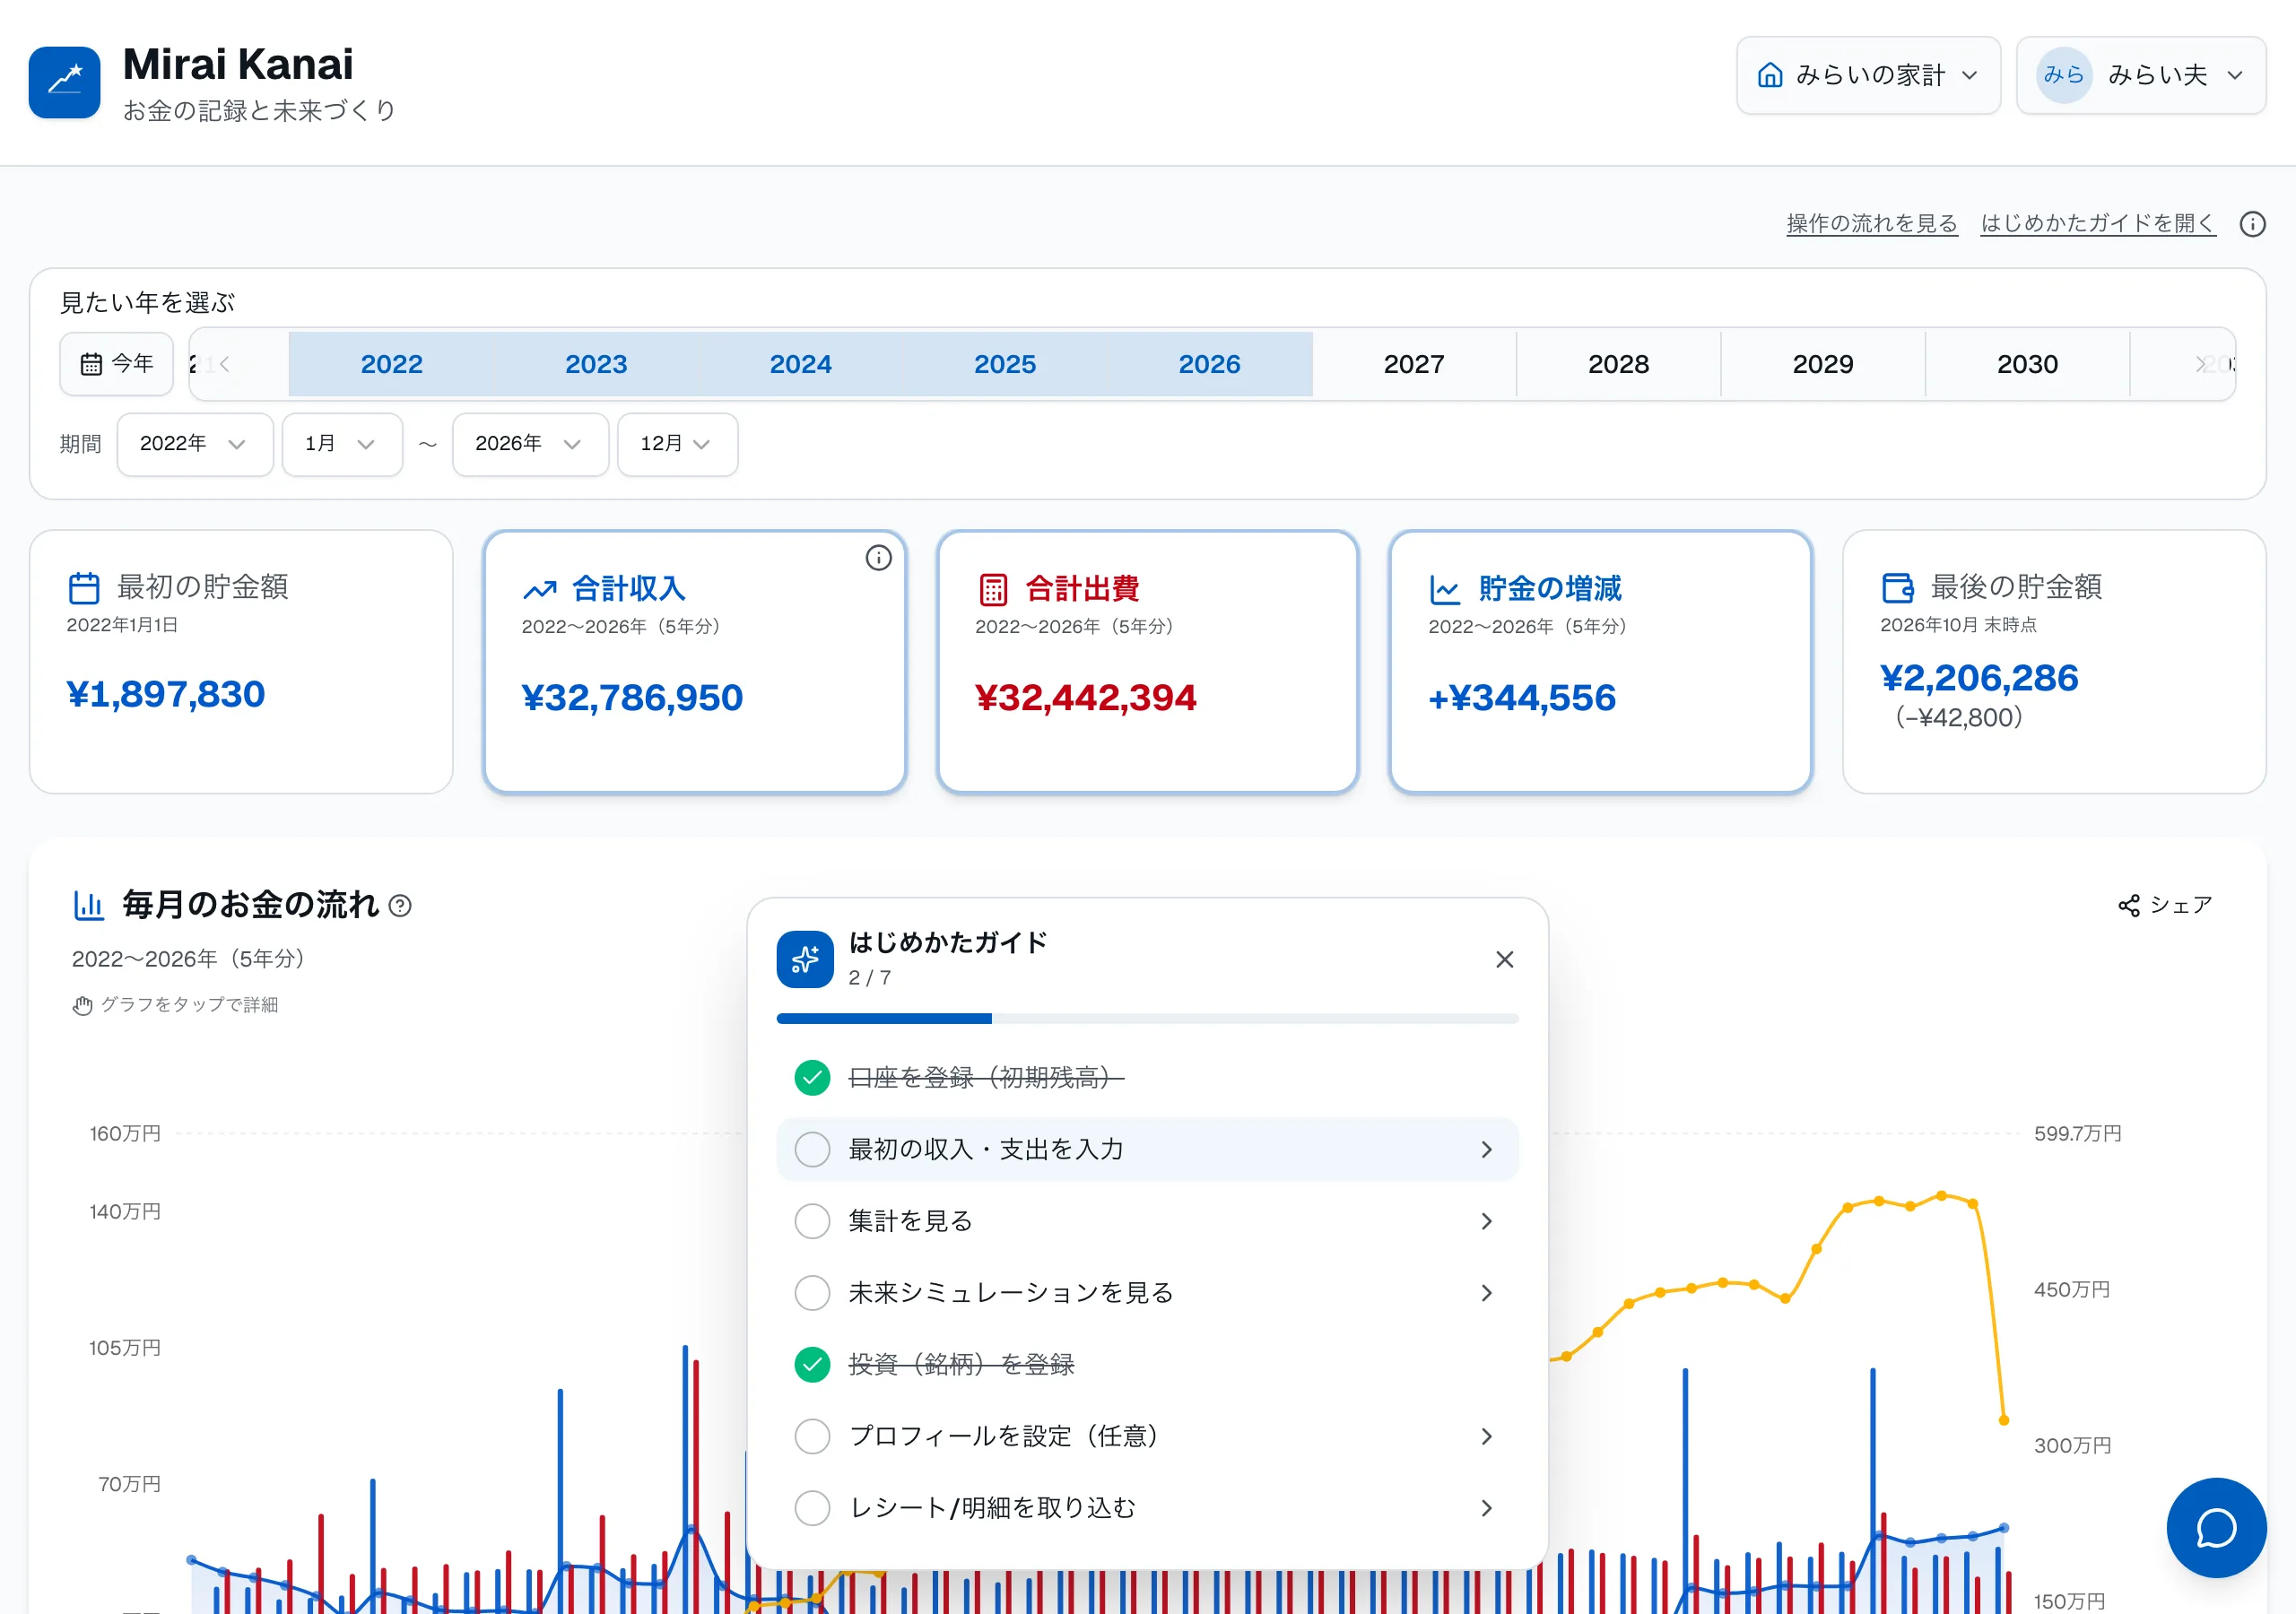Open the はじめかたガイドを開く link
2296x1614 pixels.
tap(2098, 224)
